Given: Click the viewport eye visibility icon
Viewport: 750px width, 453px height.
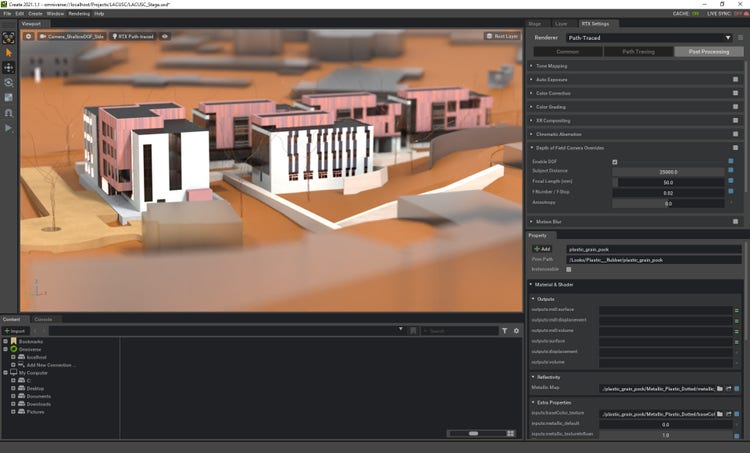Looking at the screenshot, I should point(165,35).
